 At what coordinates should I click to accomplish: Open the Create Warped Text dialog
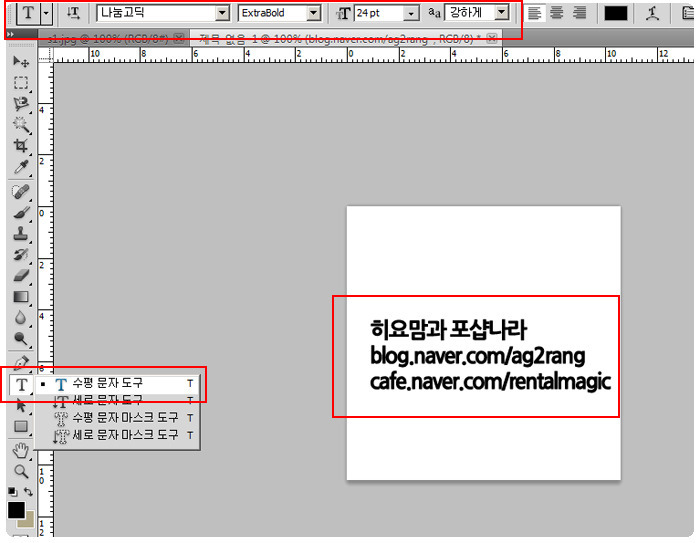(x=653, y=13)
